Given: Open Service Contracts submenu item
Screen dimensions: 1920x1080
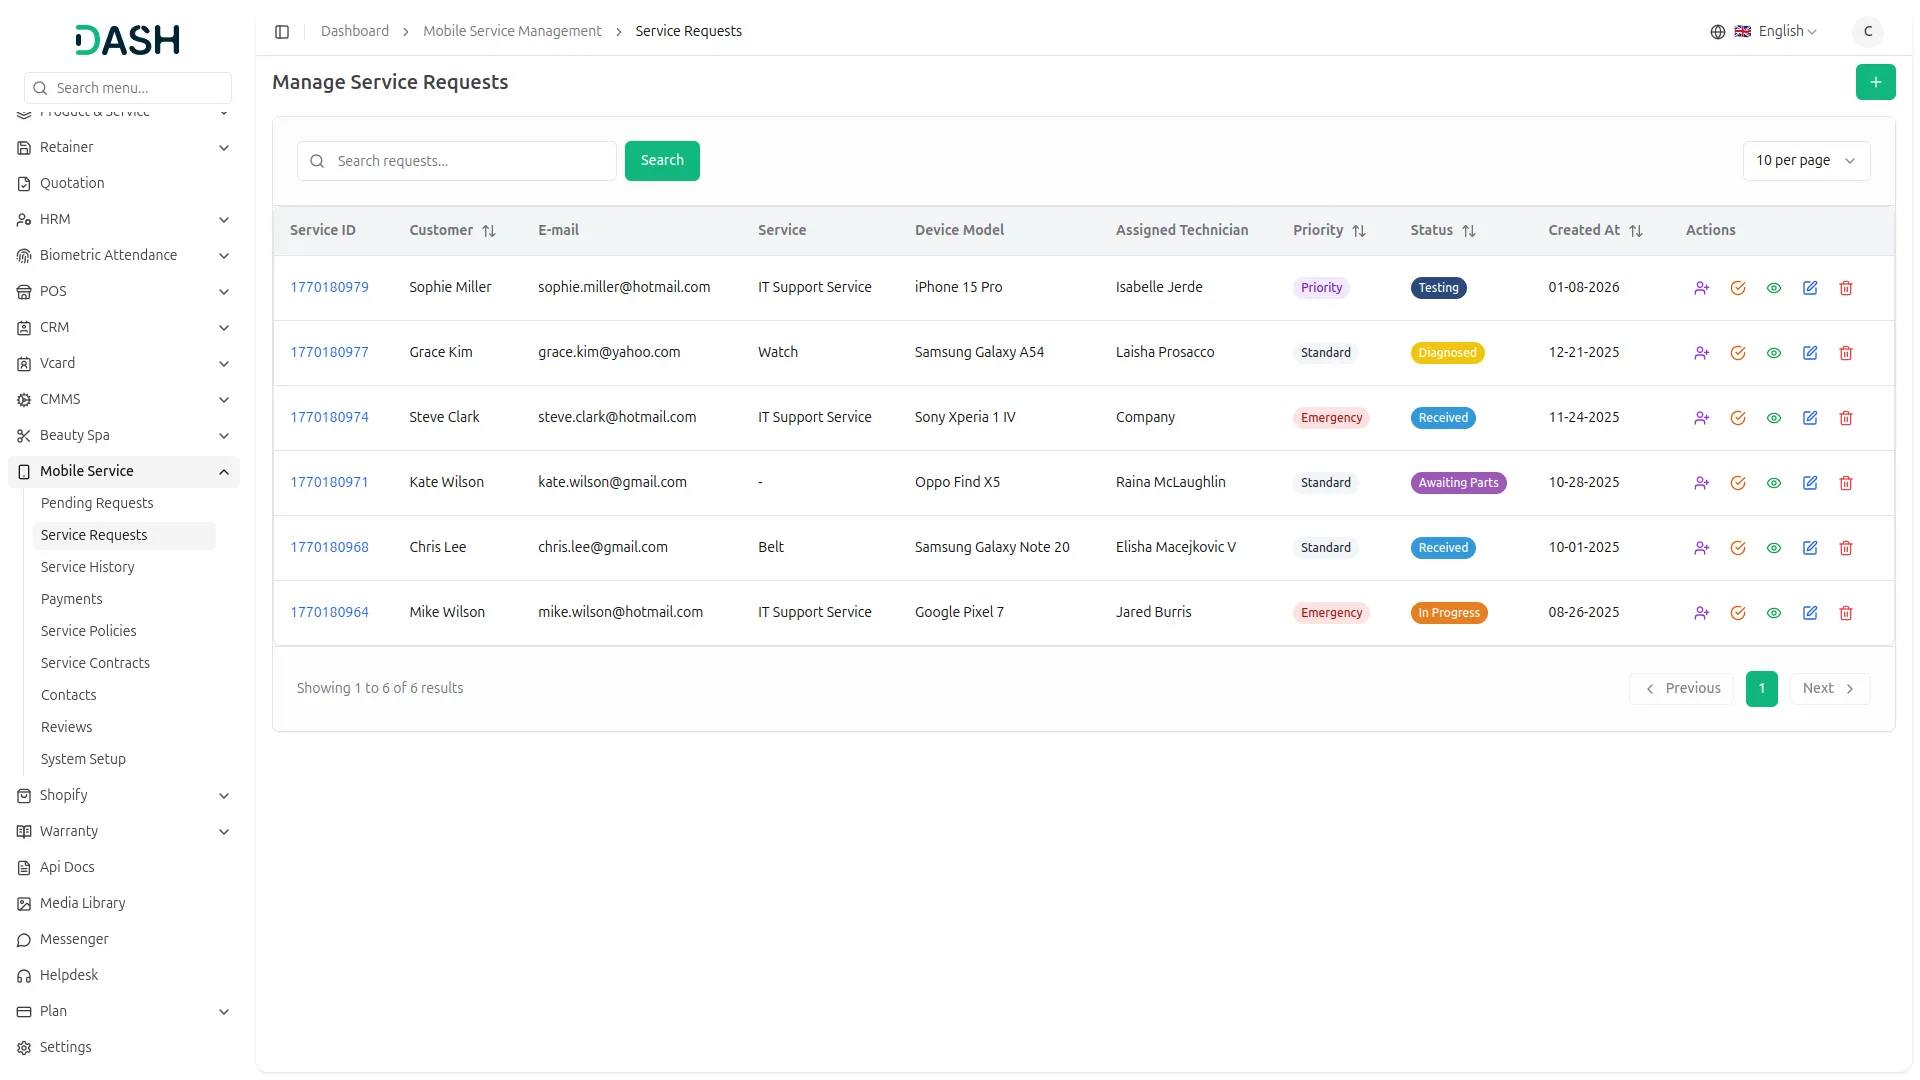Looking at the screenshot, I should click(x=124, y=664).
